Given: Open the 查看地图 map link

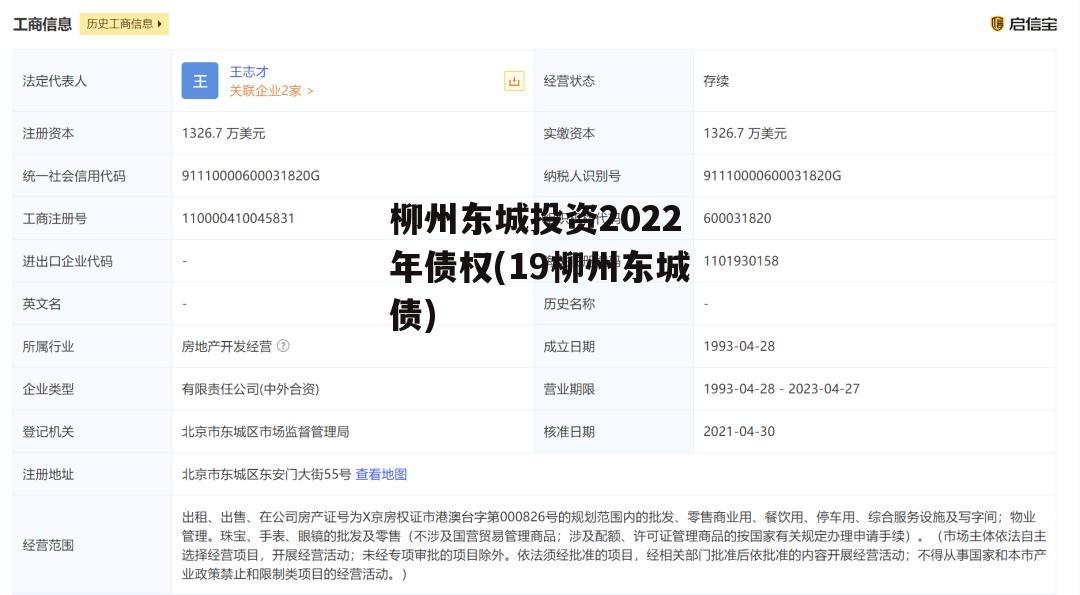Looking at the screenshot, I should 381,474.
